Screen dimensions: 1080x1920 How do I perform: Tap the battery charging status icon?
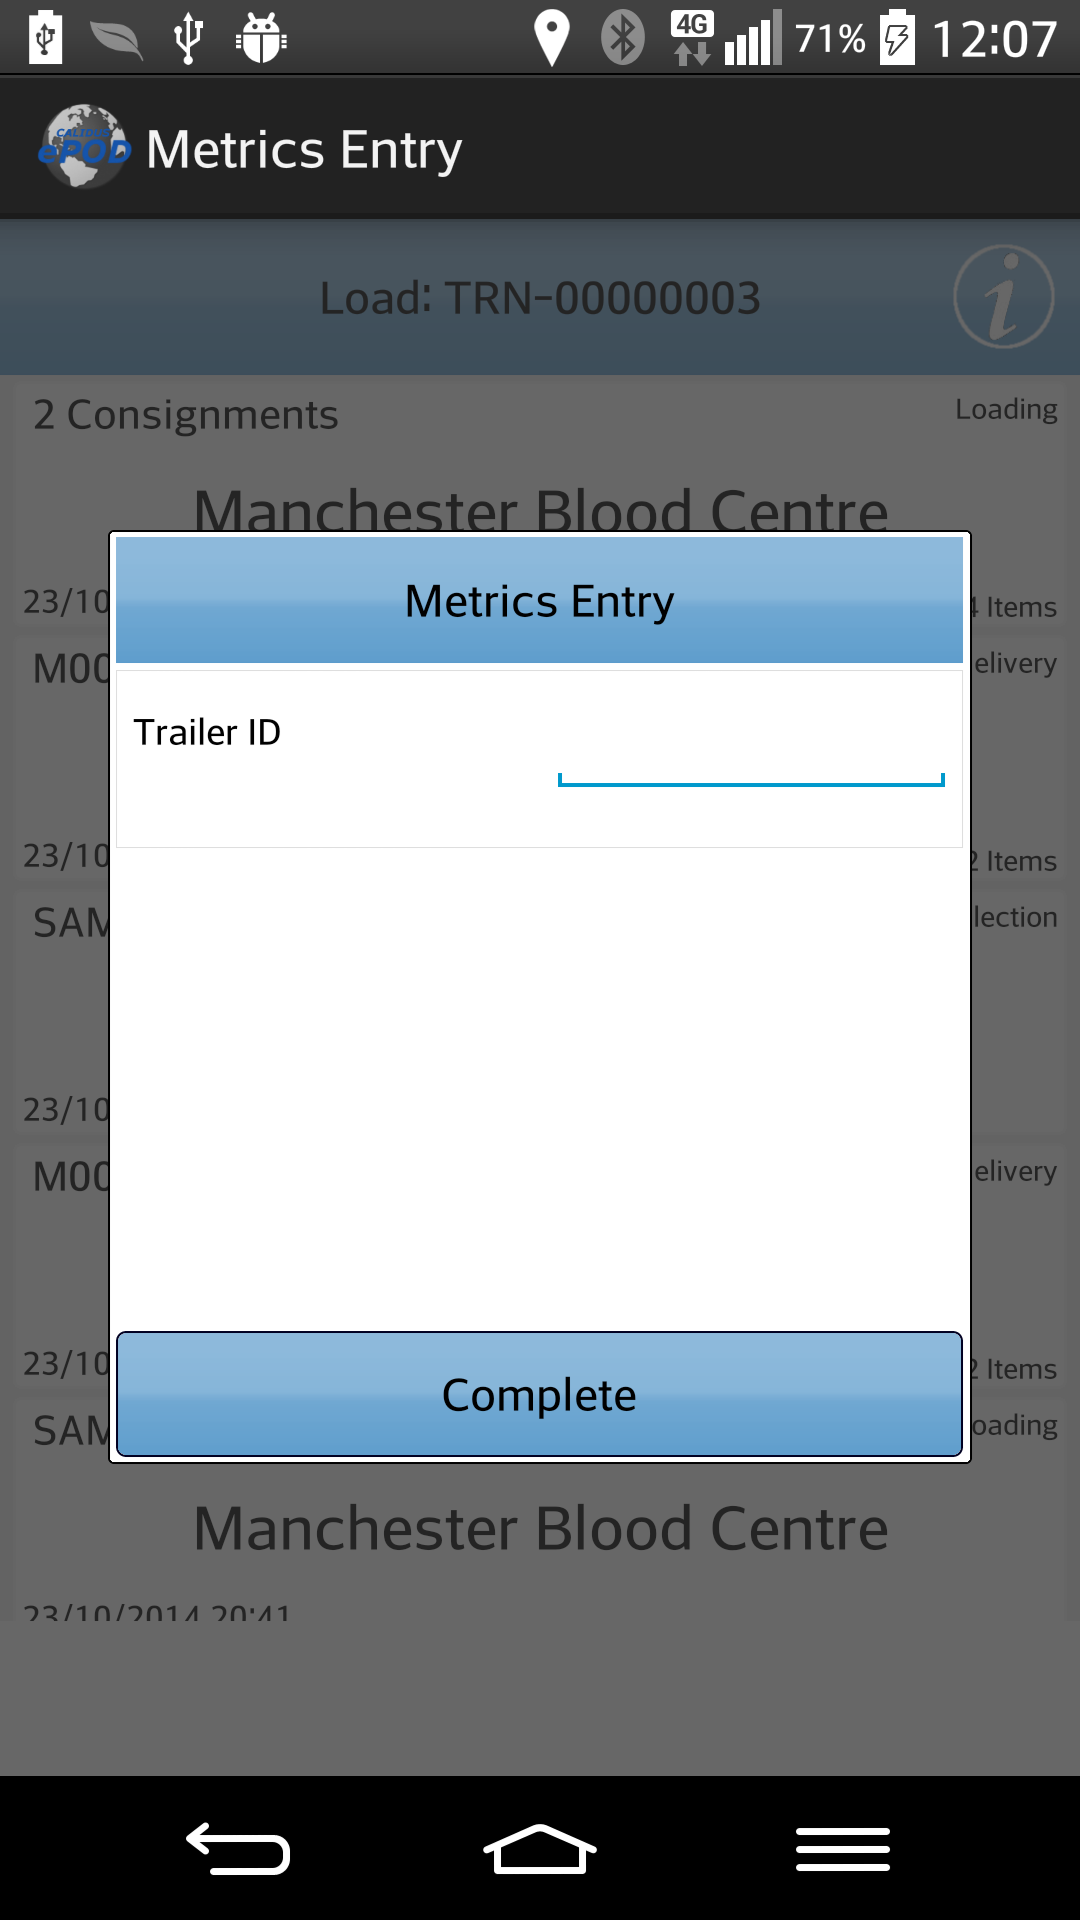(897, 38)
